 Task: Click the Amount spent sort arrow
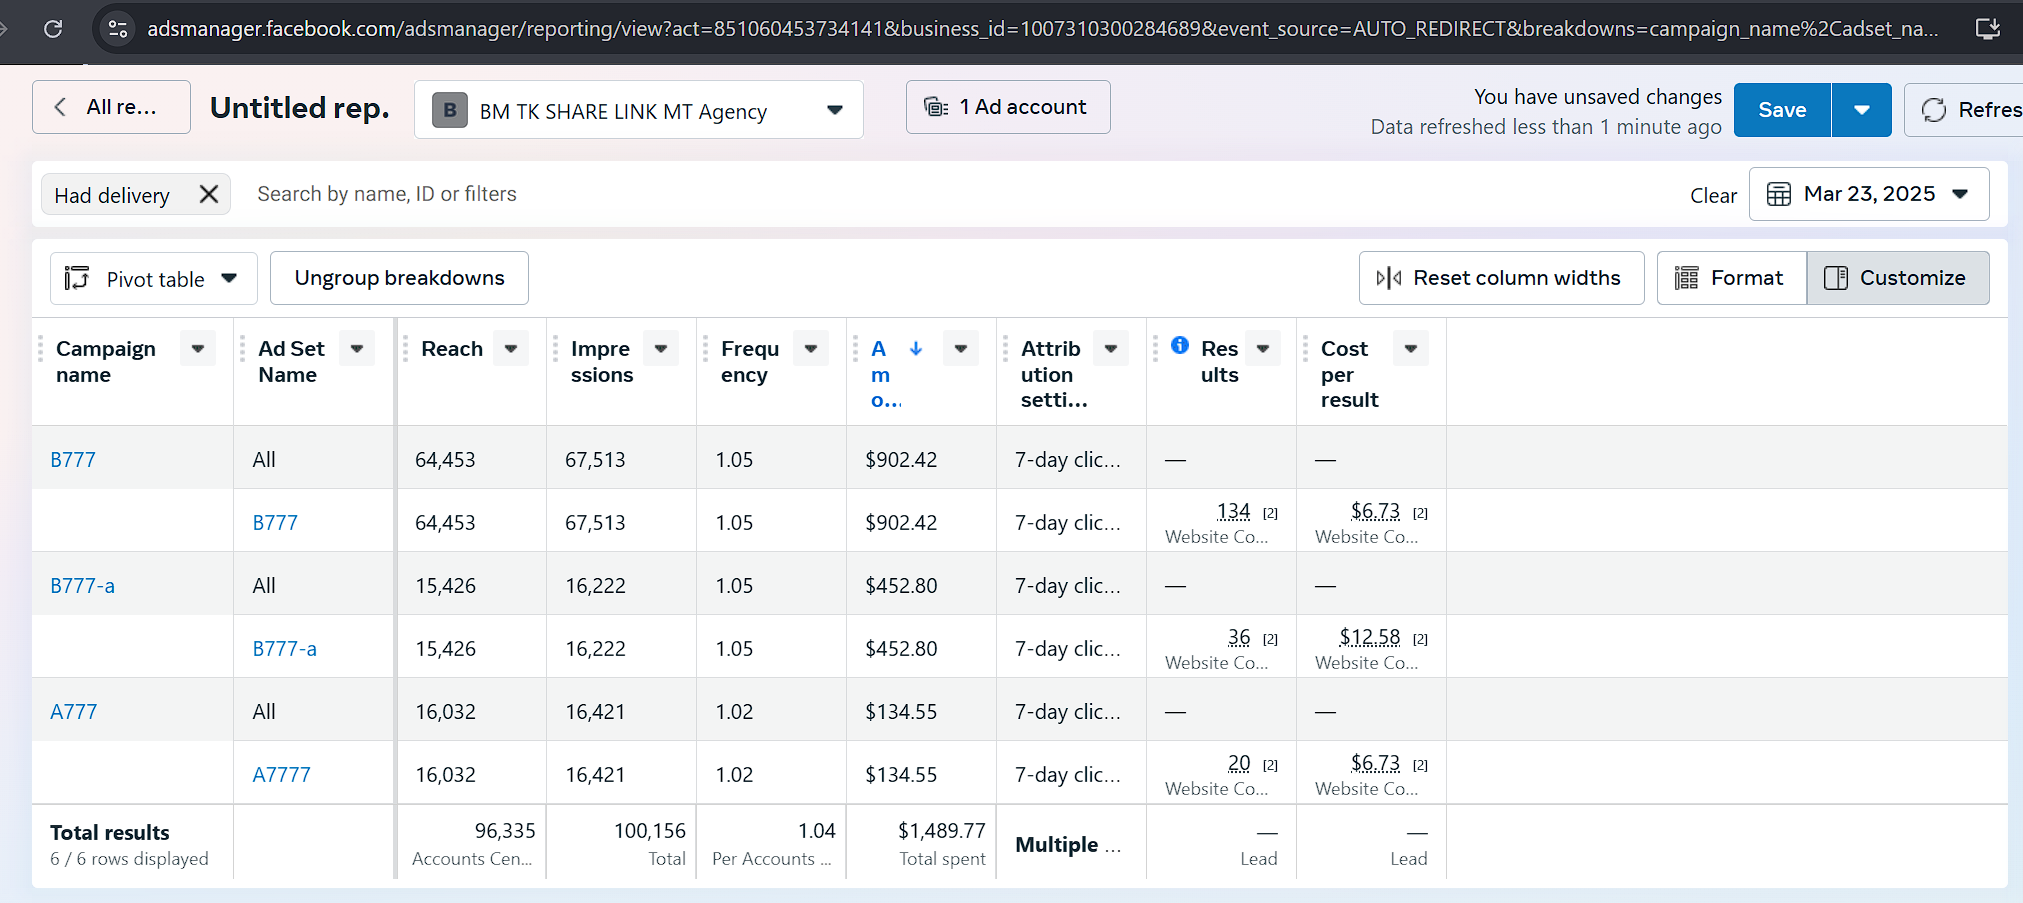pyautogui.click(x=916, y=348)
